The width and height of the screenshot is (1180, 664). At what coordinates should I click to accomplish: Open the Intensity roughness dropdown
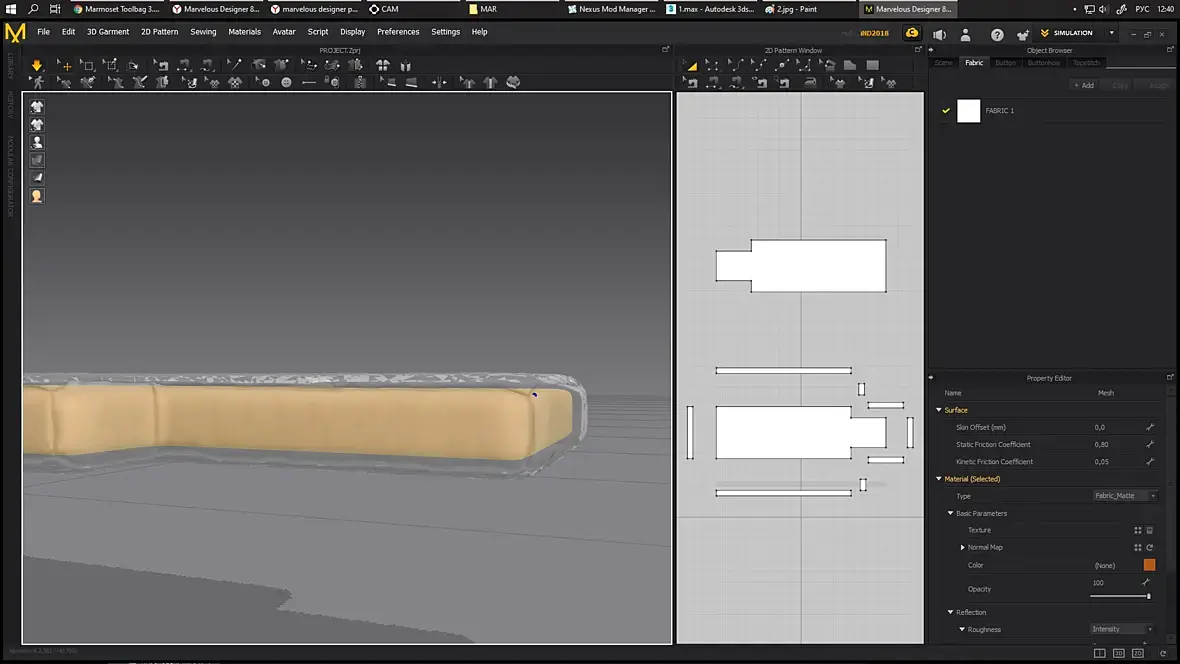(x=1122, y=629)
